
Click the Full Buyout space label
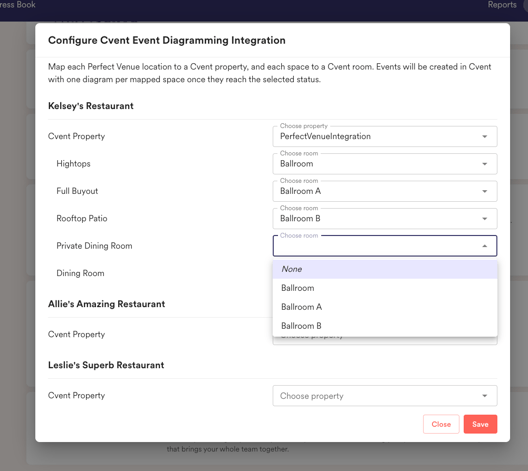pos(77,191)
